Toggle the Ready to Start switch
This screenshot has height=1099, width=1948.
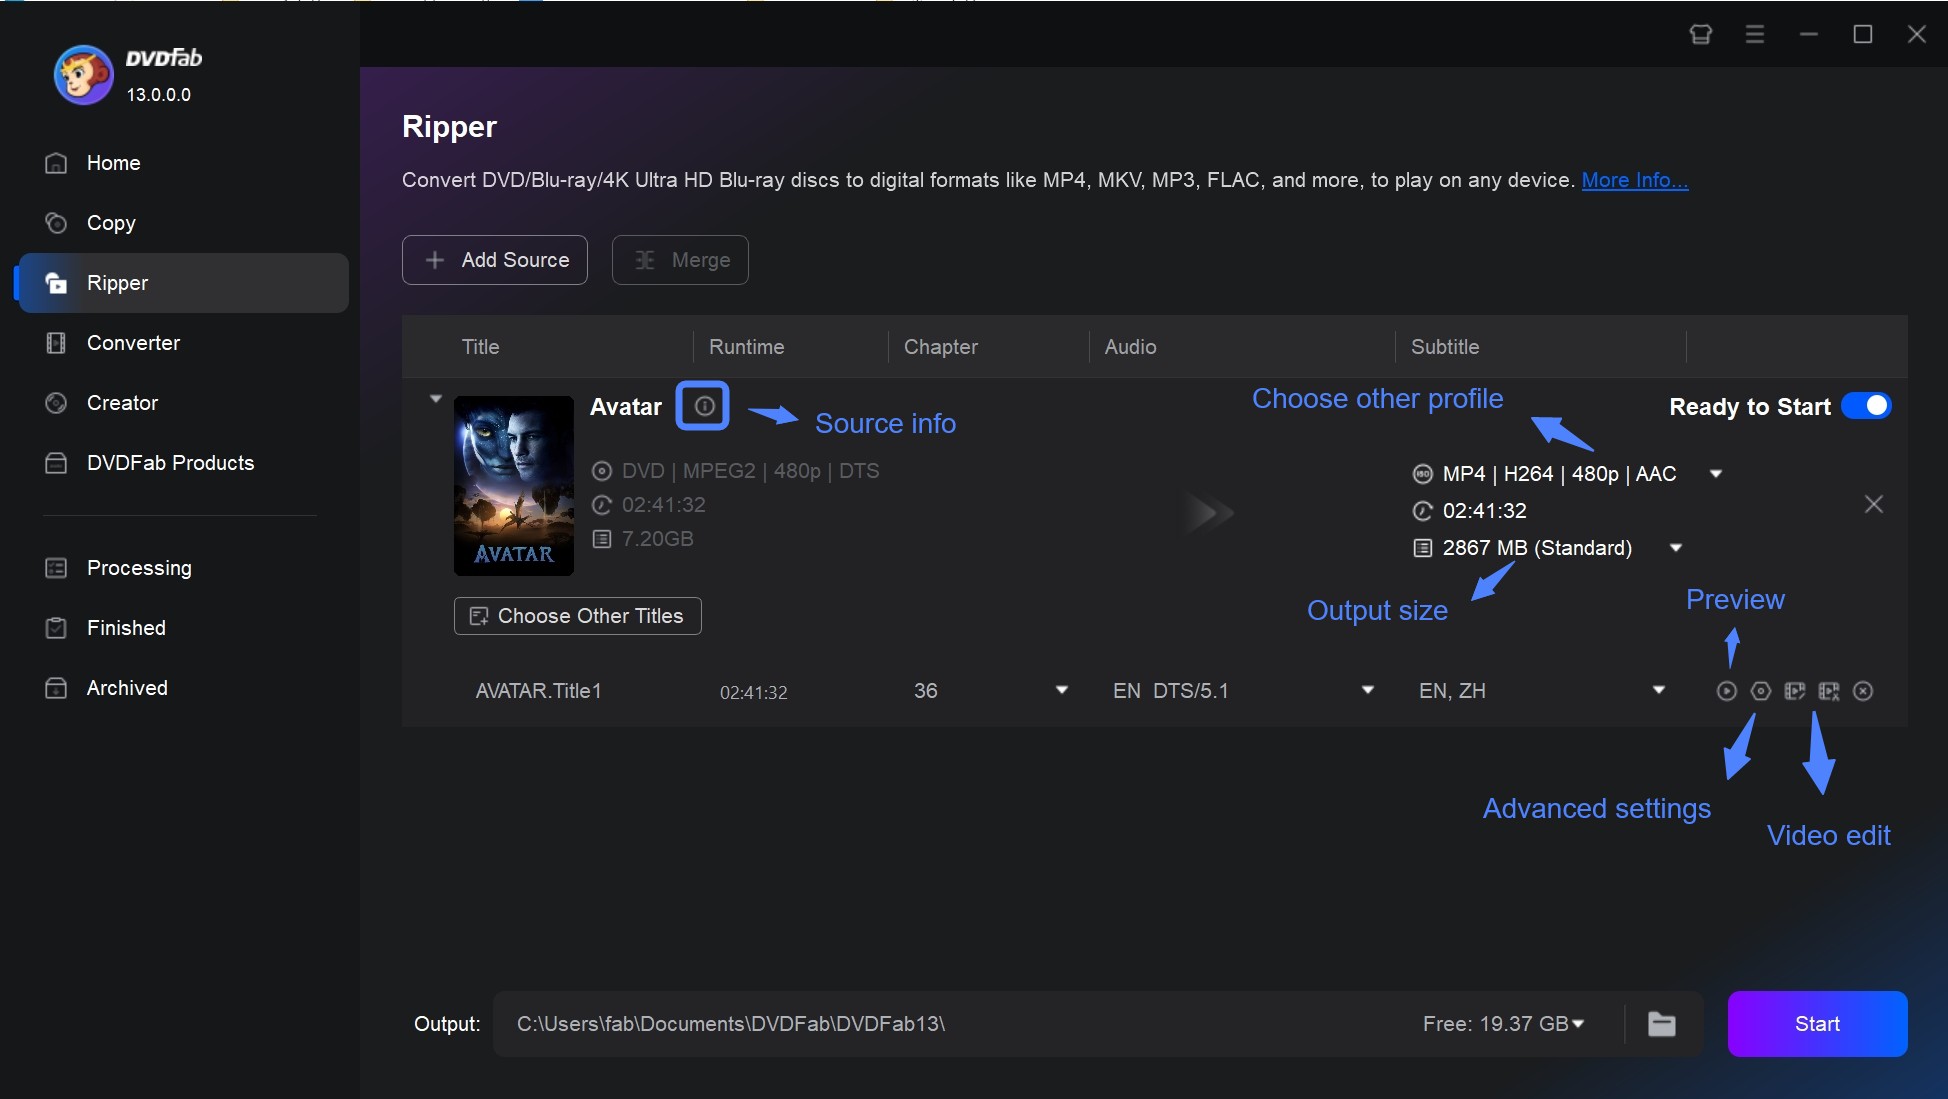1866,404
